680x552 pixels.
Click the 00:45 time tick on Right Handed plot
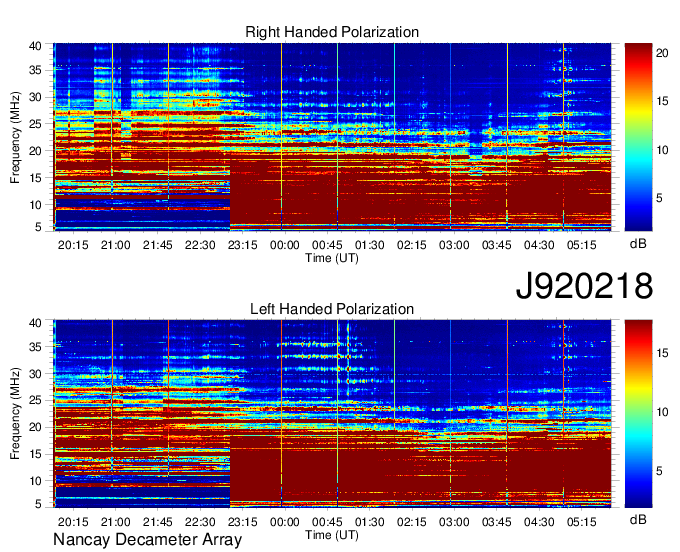(327, 245)
